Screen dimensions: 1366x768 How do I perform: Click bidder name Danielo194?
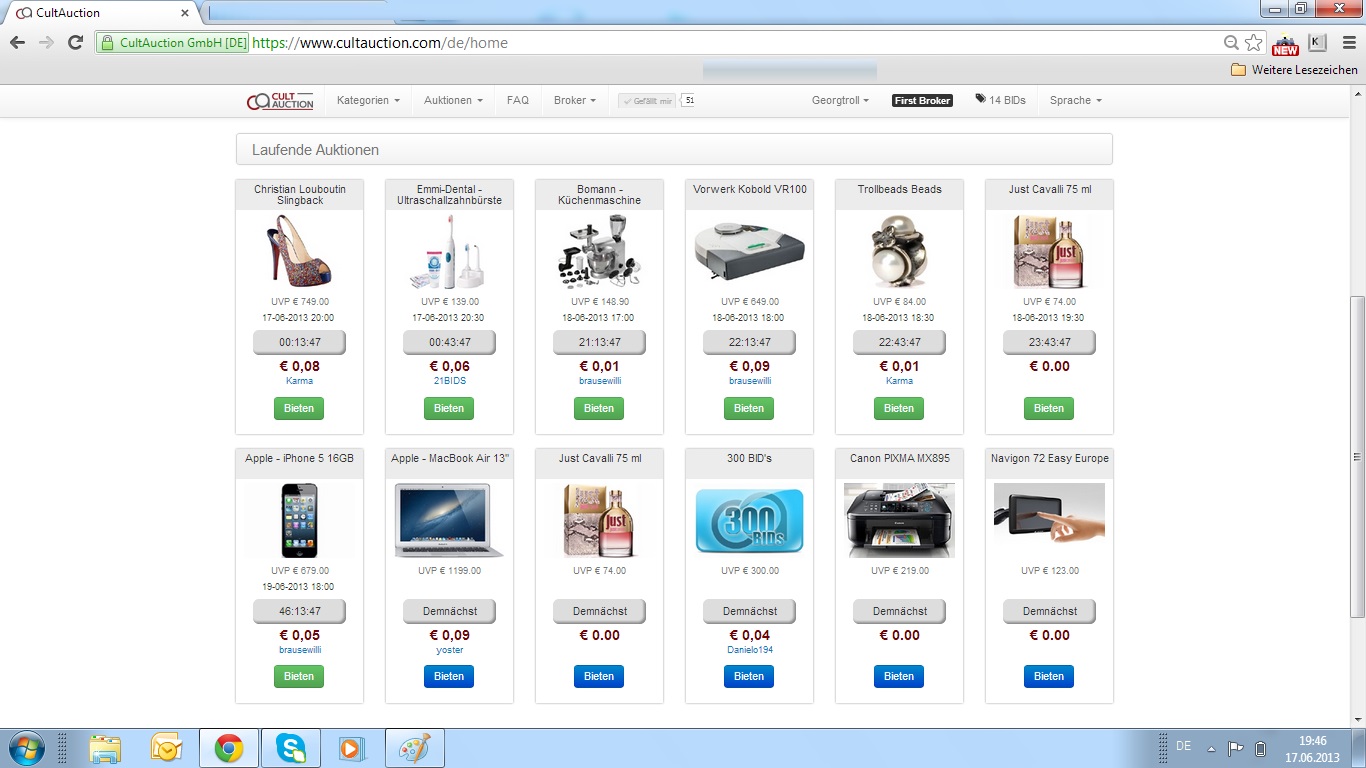coord(749,650)
